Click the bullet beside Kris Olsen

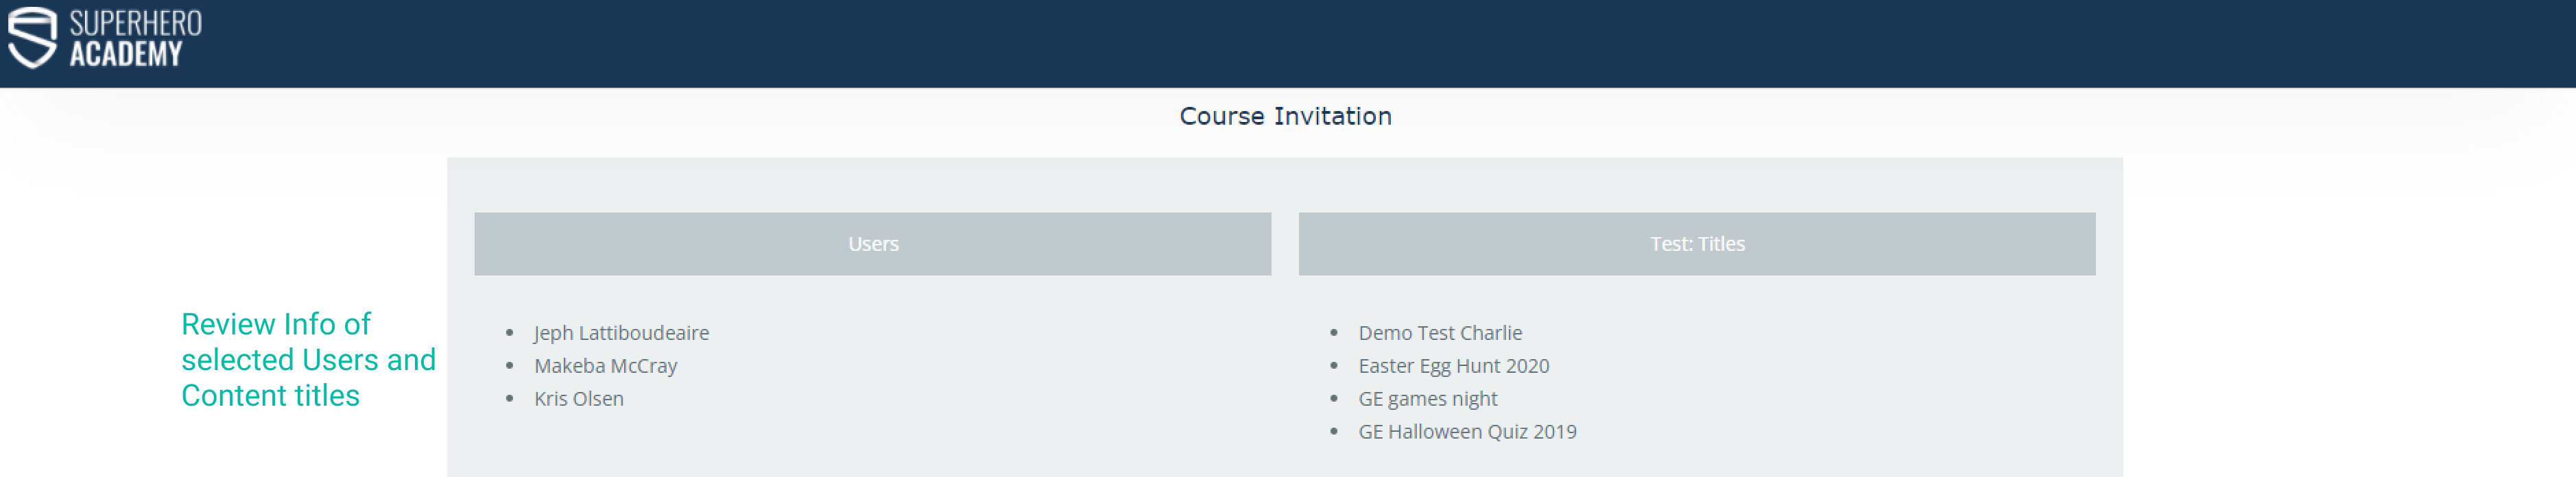(510, 399)
